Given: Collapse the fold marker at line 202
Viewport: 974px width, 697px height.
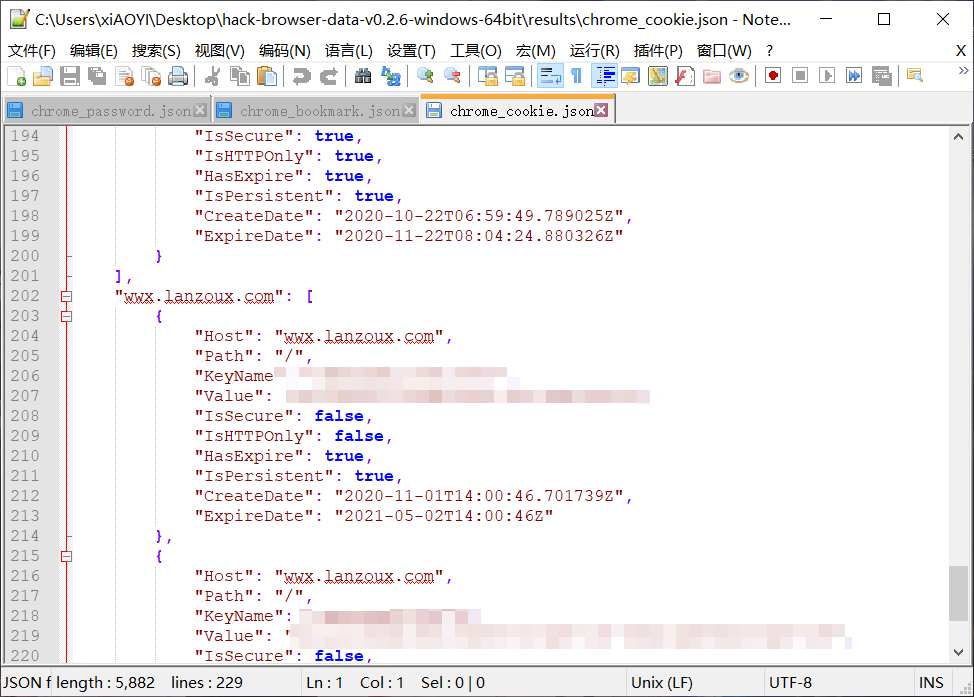Looking at the screenshot, I should [66, 296].
